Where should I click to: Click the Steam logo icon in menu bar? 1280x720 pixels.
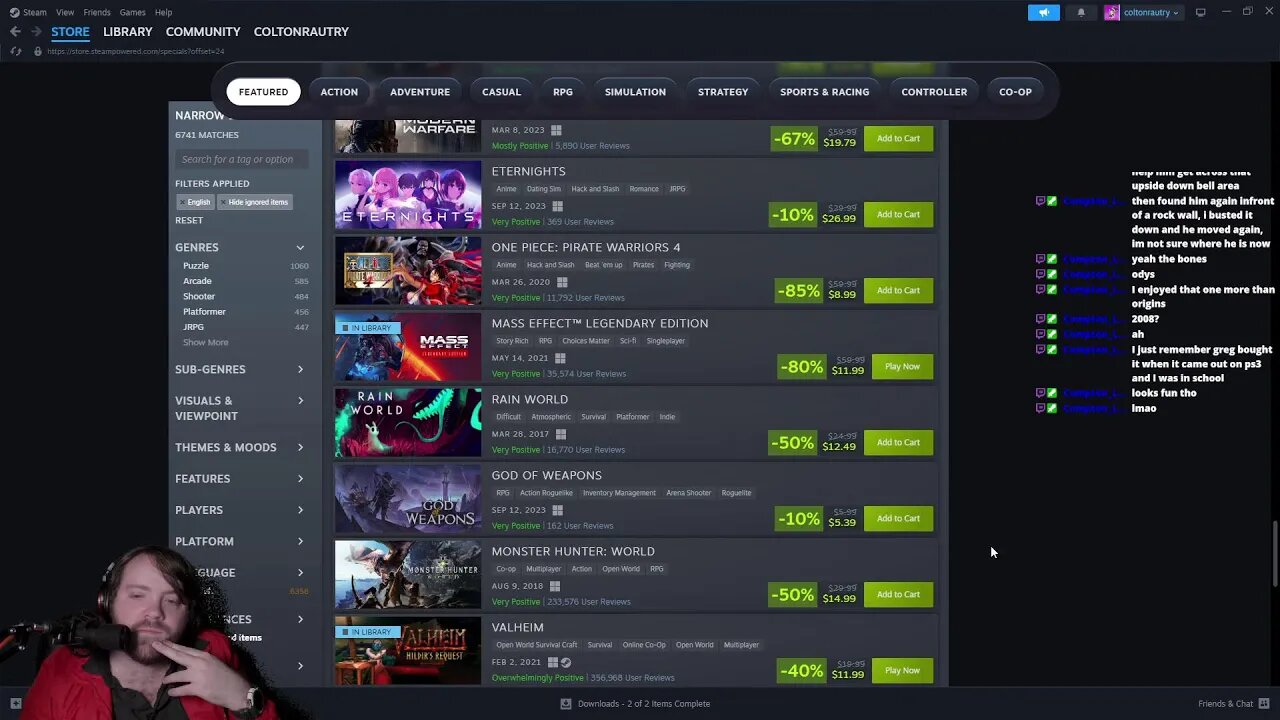[x=14, y=12]
